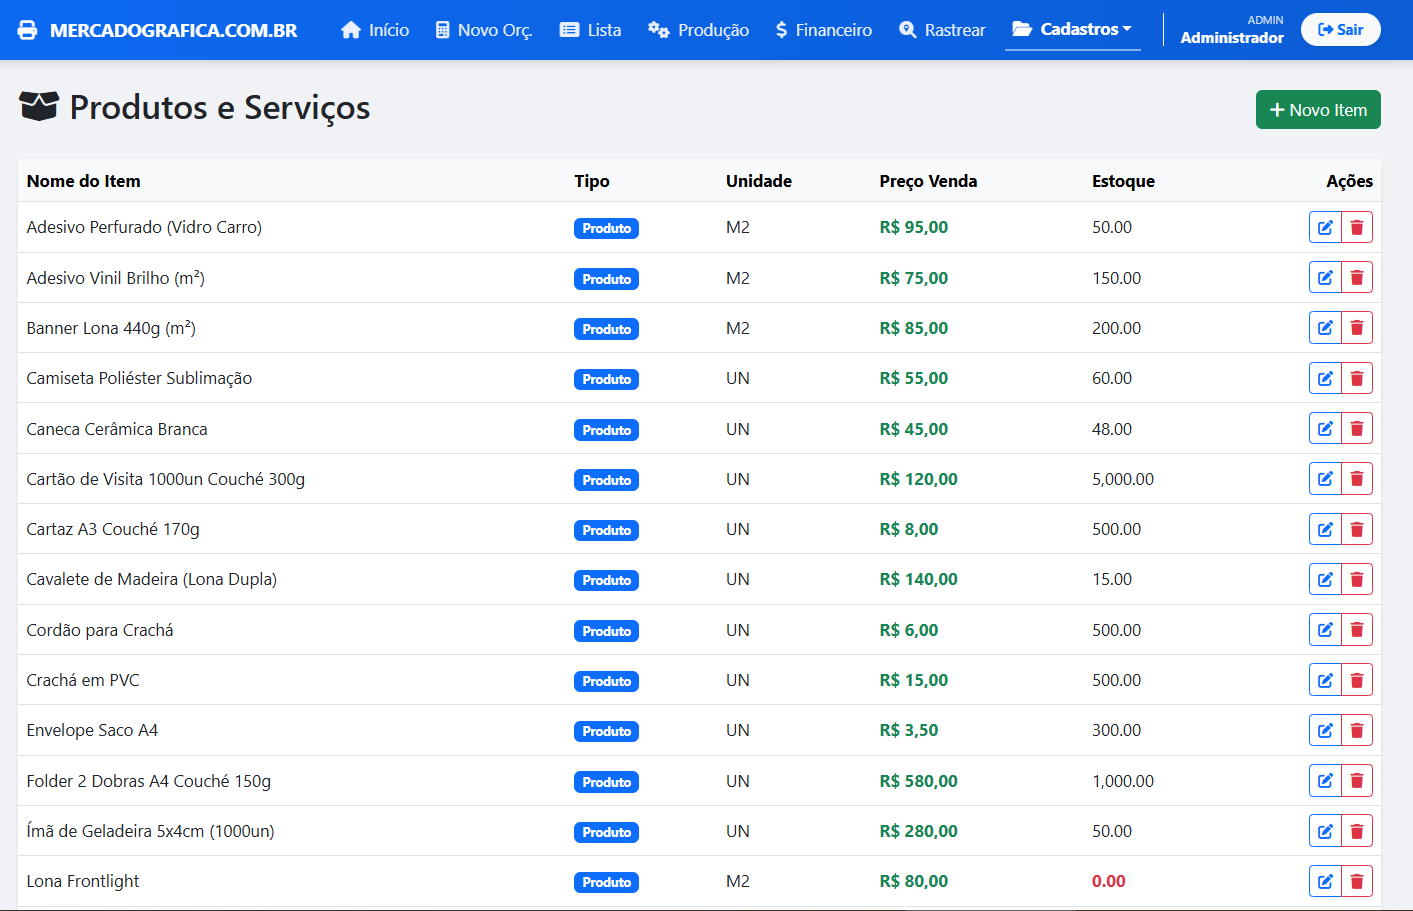Expand the Cadastros dropdown menu
This screenshot has height=911, width=1413.
pos(1072,29)
